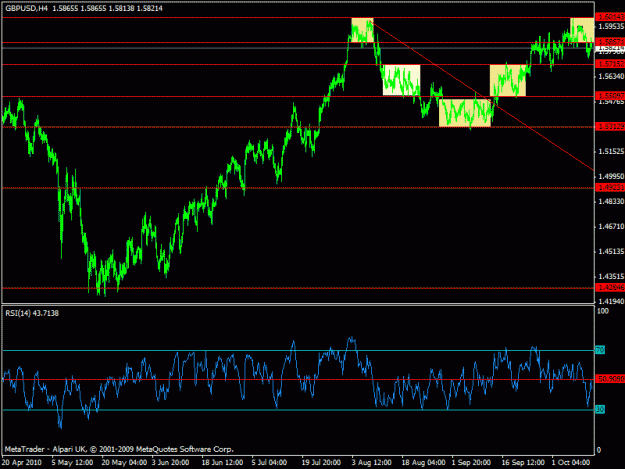Click the RSI 70 overbought level label

point(600,350)
